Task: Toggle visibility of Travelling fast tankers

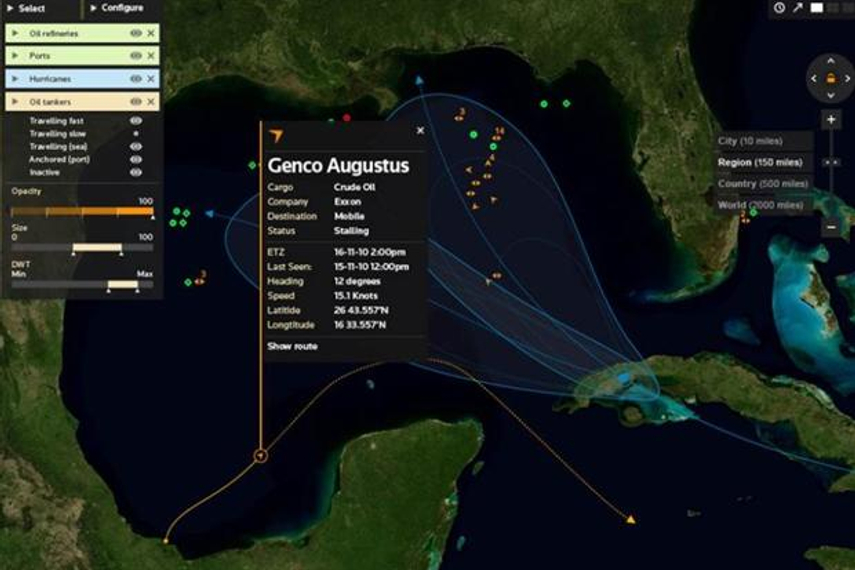Action: [136, 121]
